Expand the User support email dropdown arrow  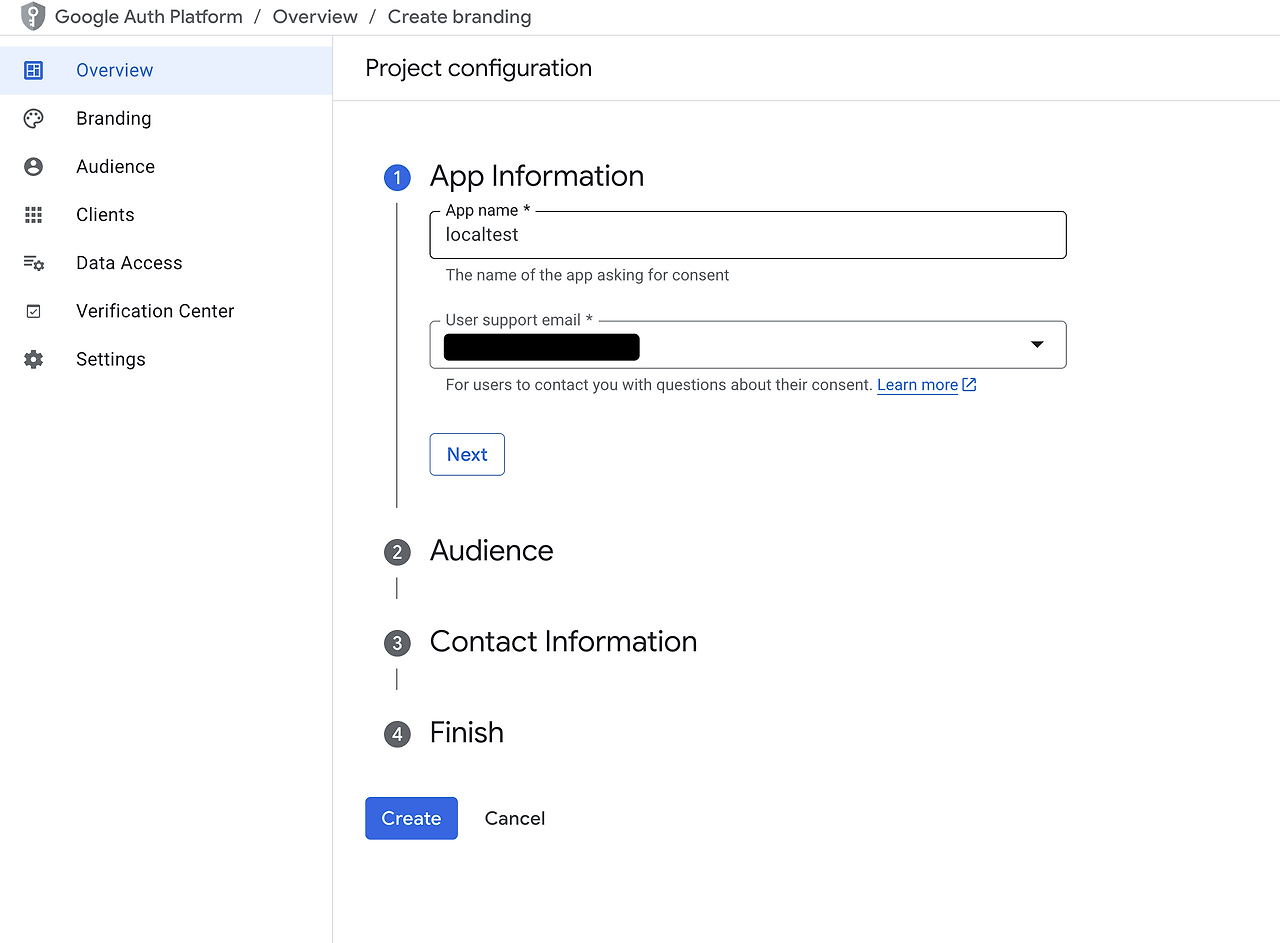pos(1037,345)
